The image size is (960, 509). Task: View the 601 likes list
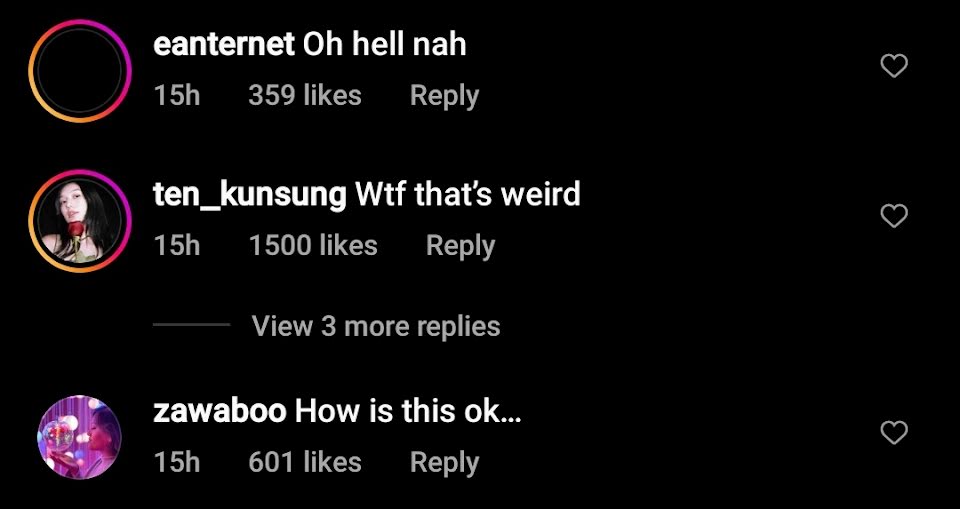tap(305, 462)
